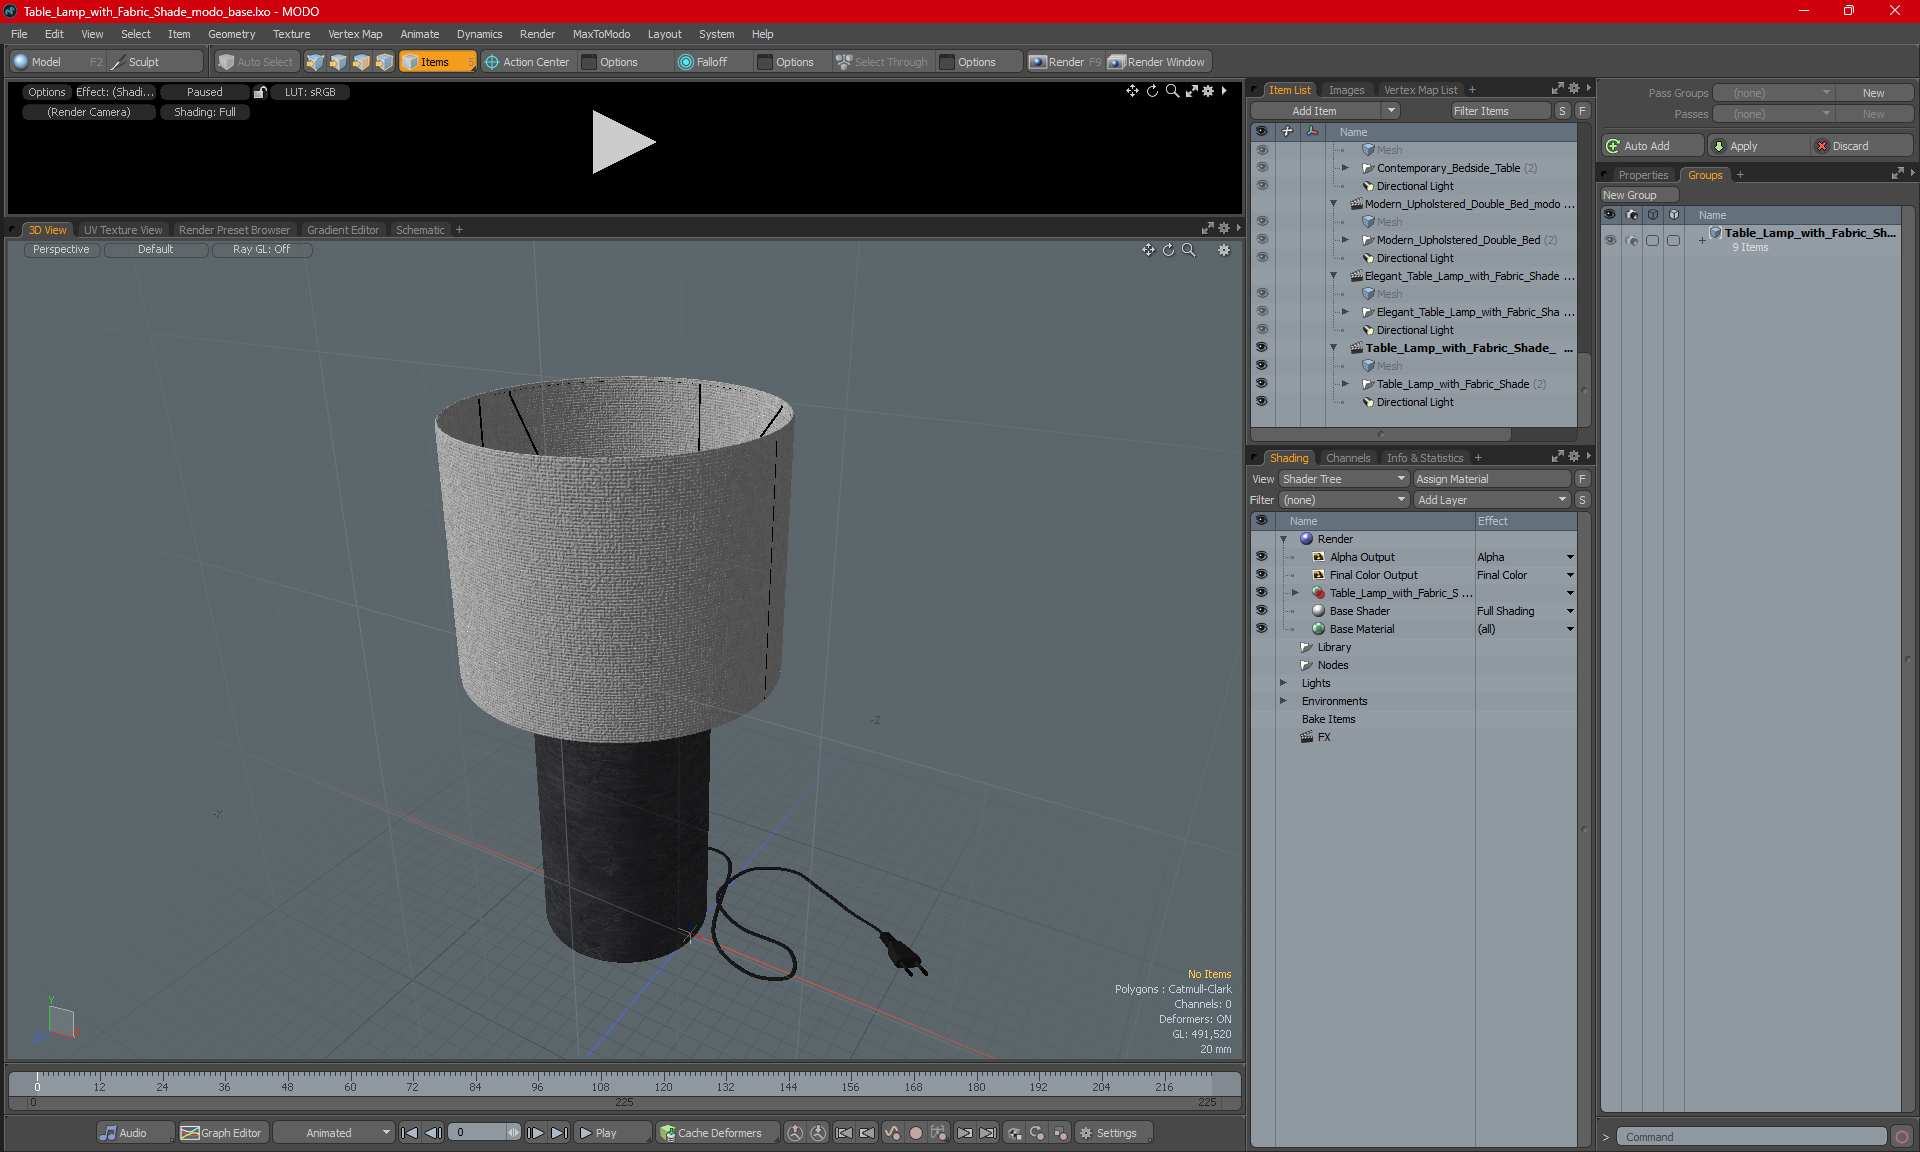Go to last frame
The height and width of the screenshot is (1152, 1920).
coord(559,1133)
